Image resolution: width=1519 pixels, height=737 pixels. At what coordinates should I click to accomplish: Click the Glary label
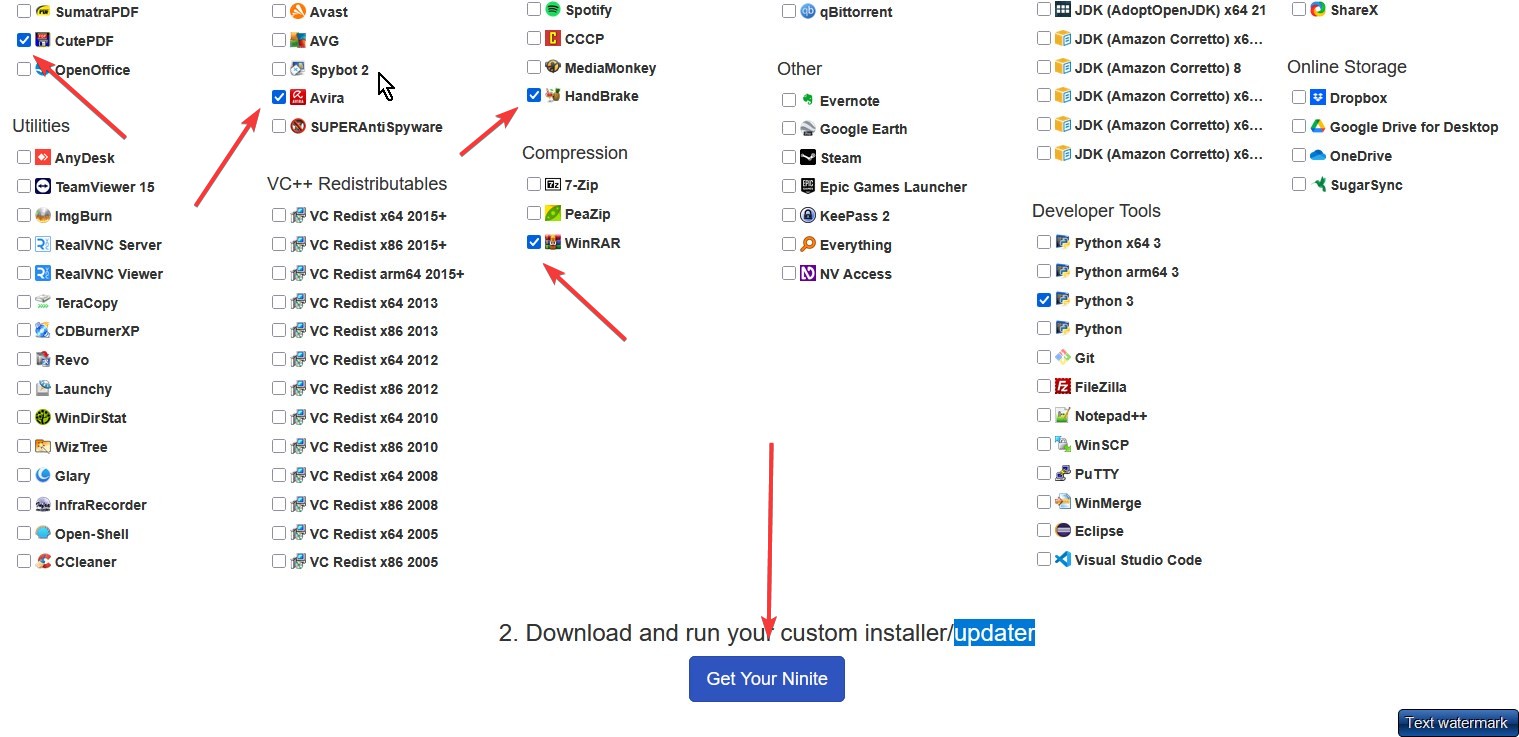[72, 476]
